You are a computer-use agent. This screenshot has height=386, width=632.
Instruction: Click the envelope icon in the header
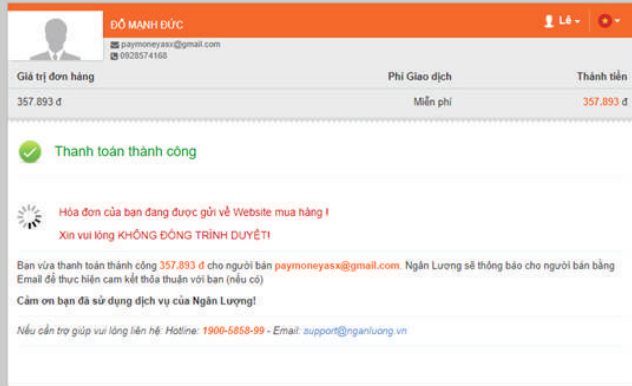point(114,45)
